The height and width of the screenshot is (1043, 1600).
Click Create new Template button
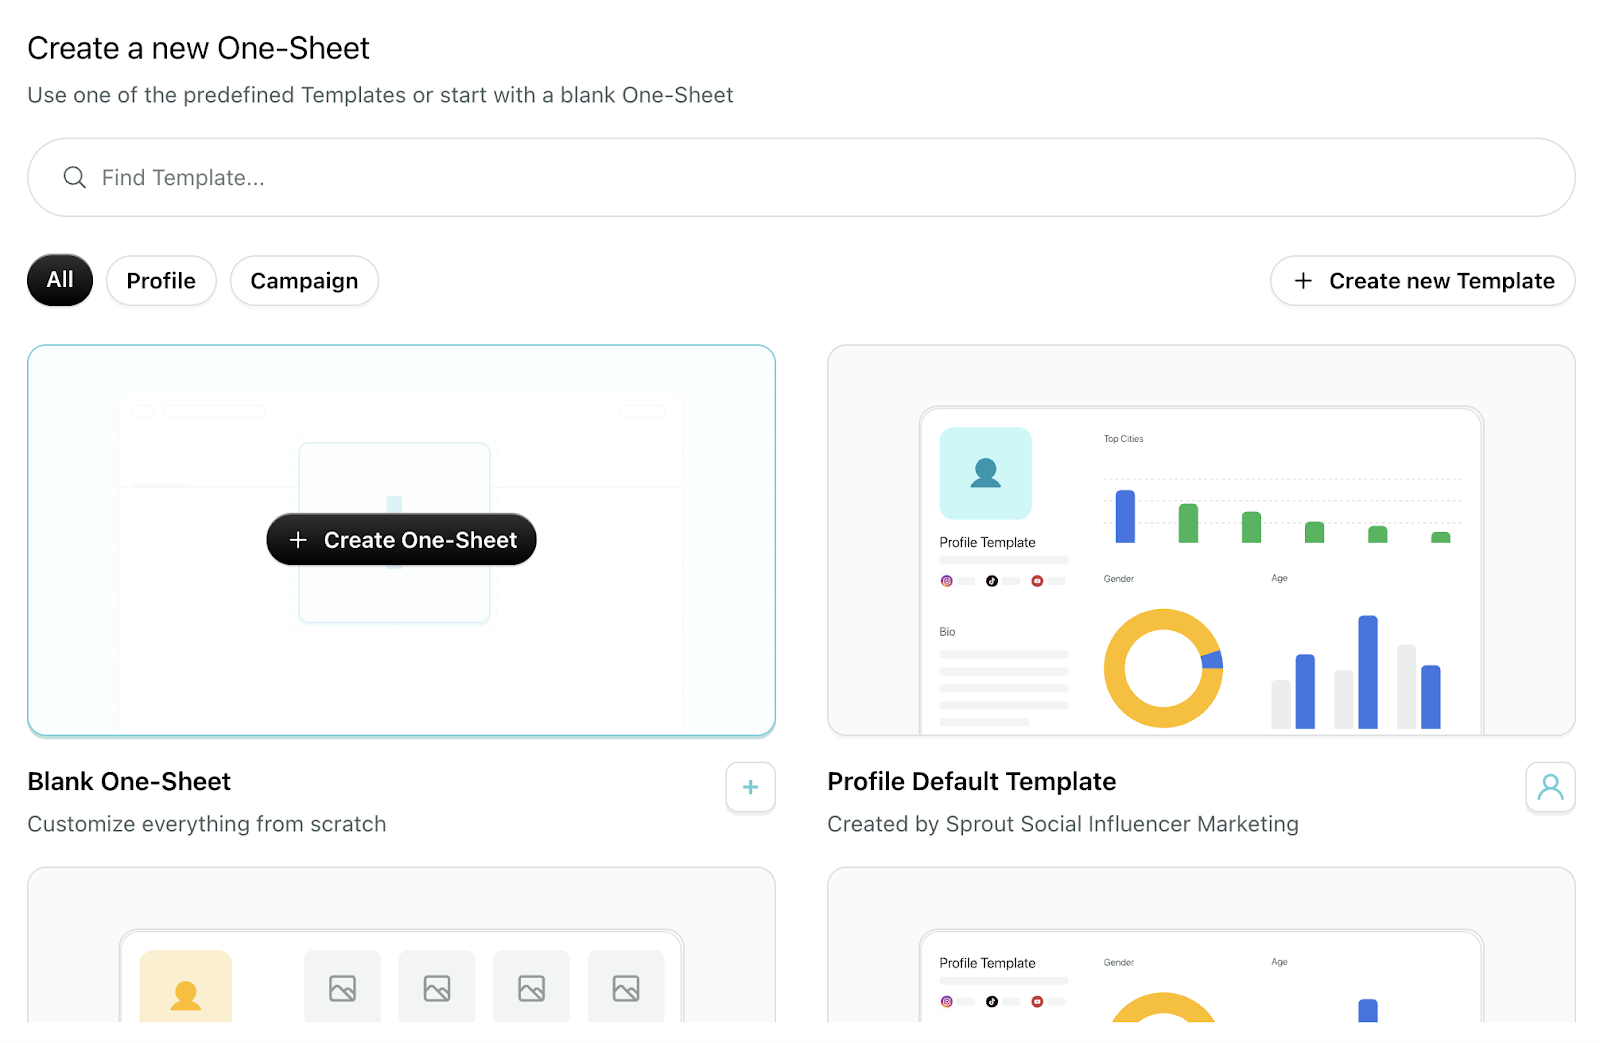pos(1422,281)
